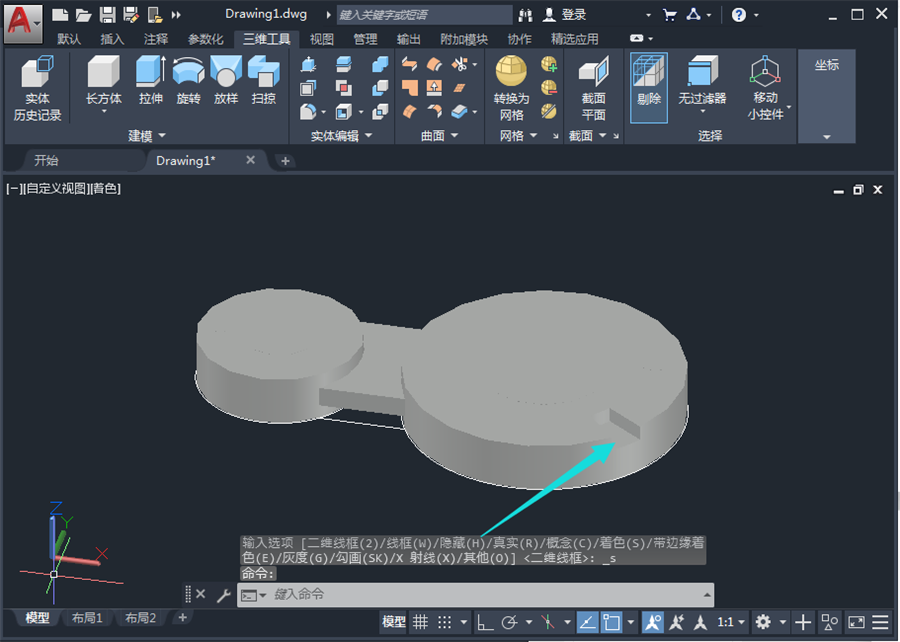The height and width of the screenshot is (642, 900).
Task: Toggle snap mode dotted-grid icon
Action: (444, 622)
